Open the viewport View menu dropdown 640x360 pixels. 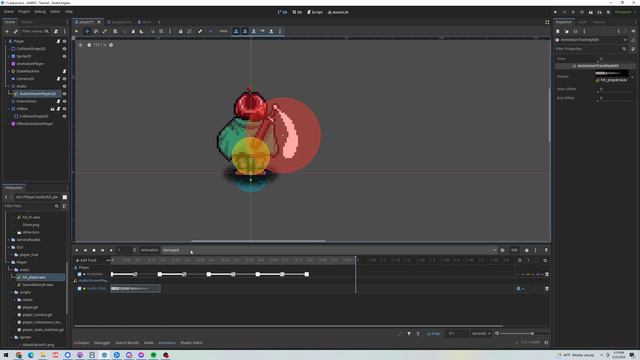click(223, 31)
